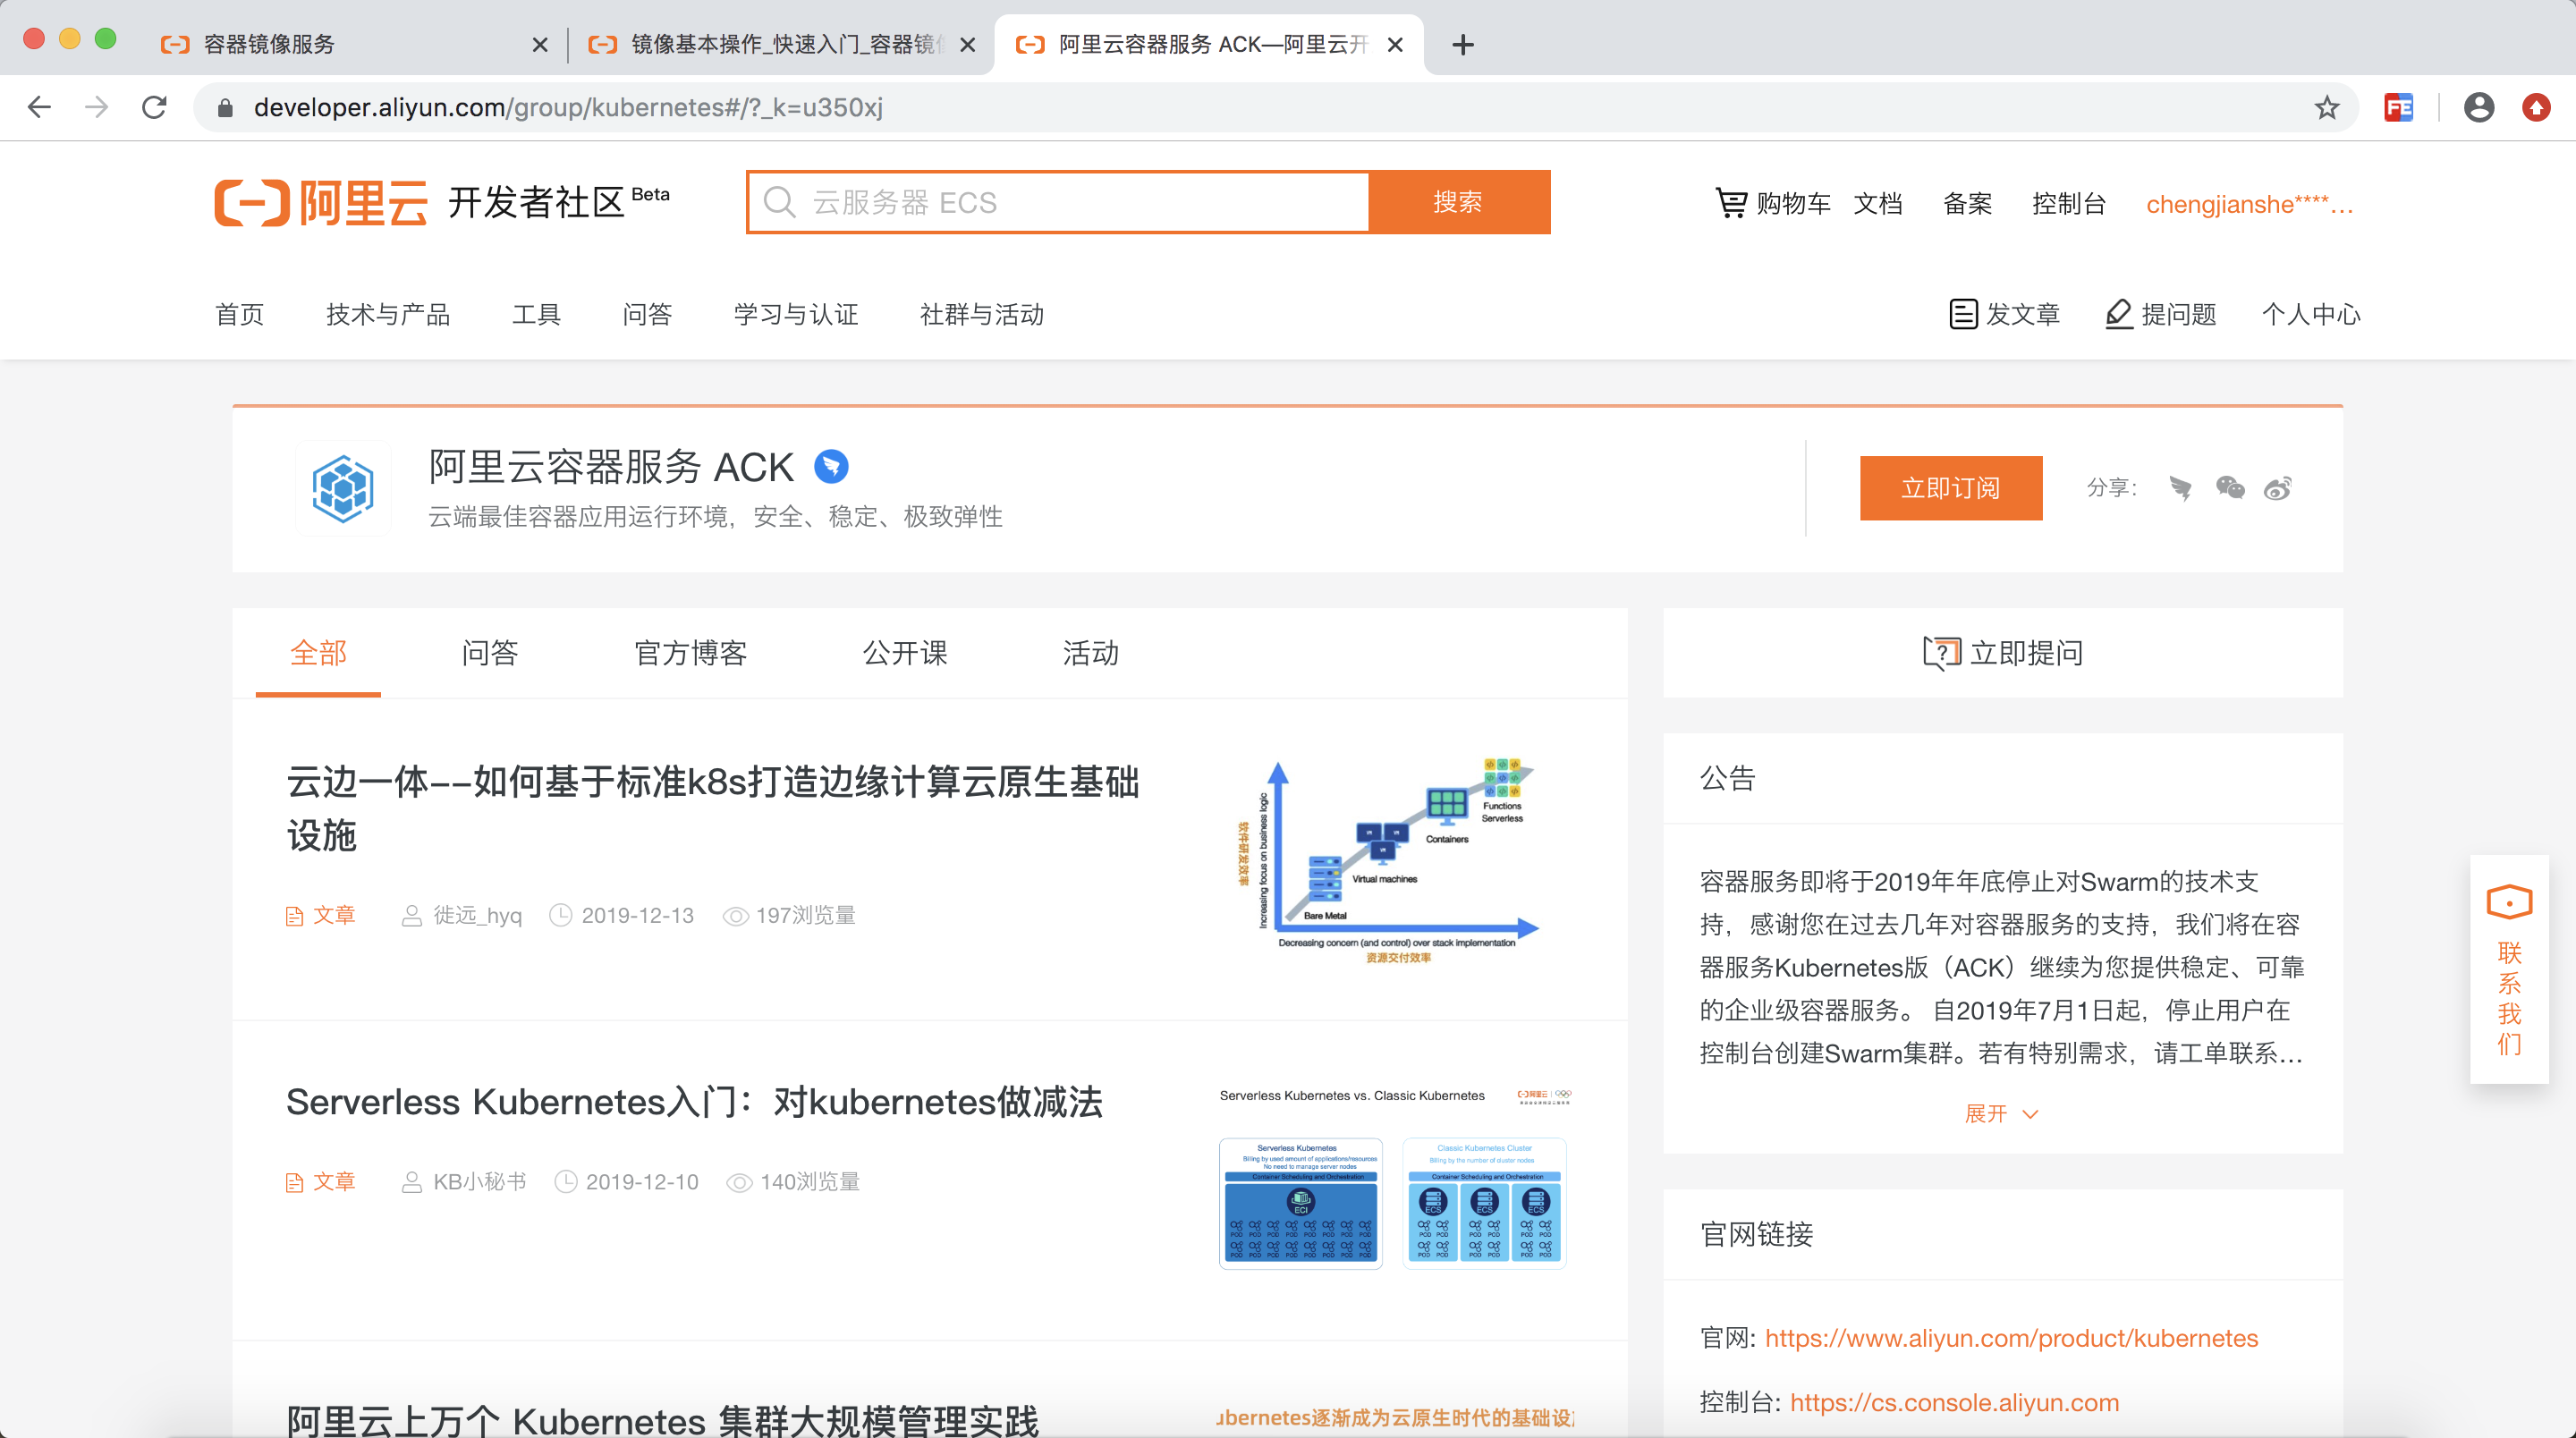Click the 提问题 pencil icon

pyautogui.click(x=2118, y=314)
